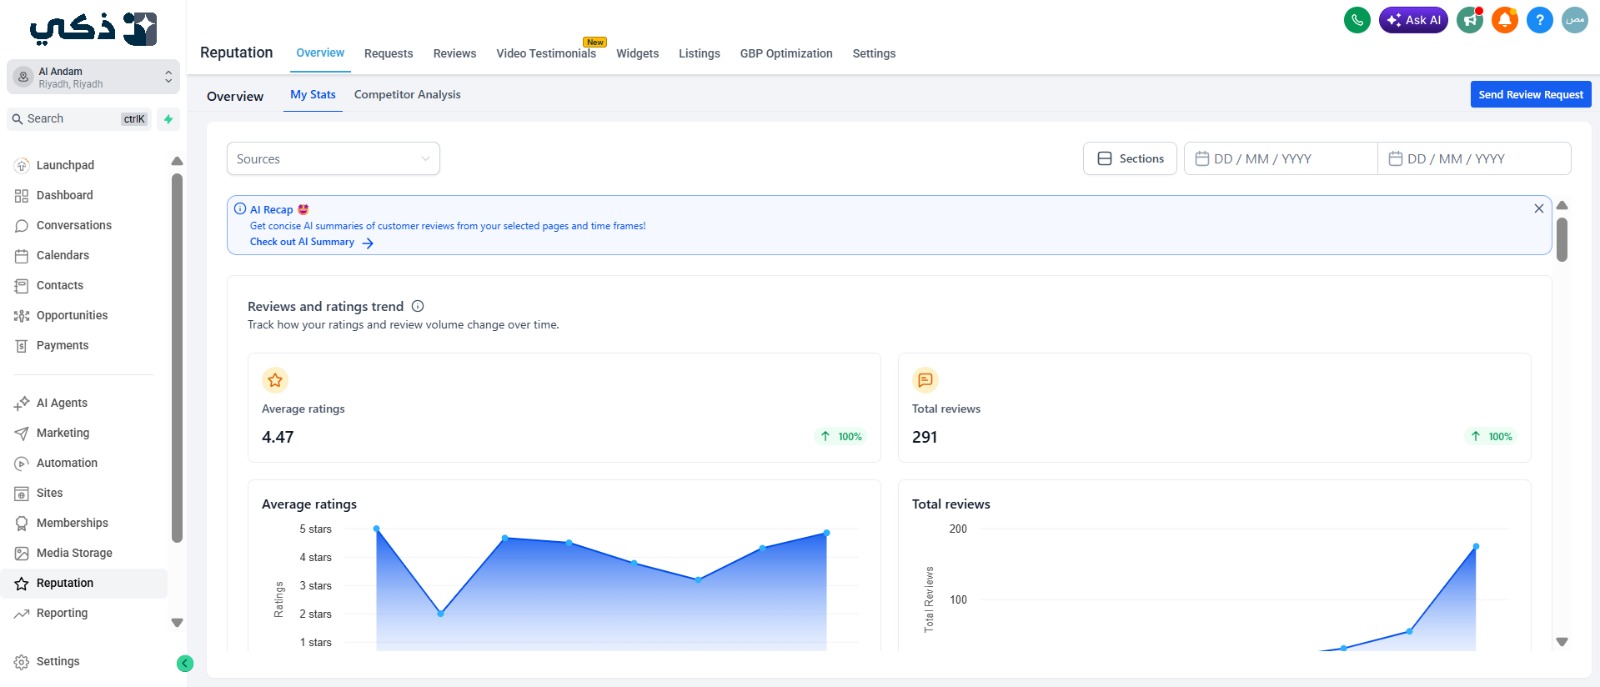Click the Sites sidebar icon
The height and width of the screenshot is (687, 1600).
click(21, 493)
